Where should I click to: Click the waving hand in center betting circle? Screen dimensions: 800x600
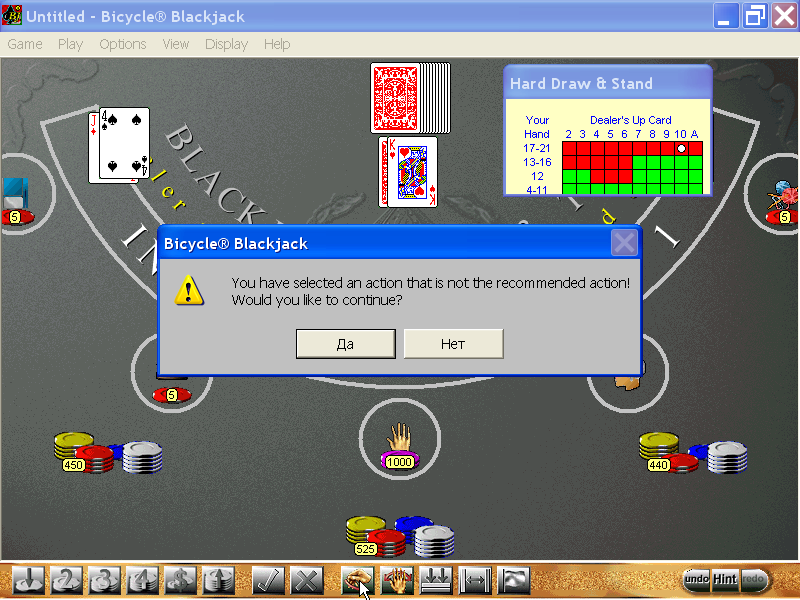point(399,437)
